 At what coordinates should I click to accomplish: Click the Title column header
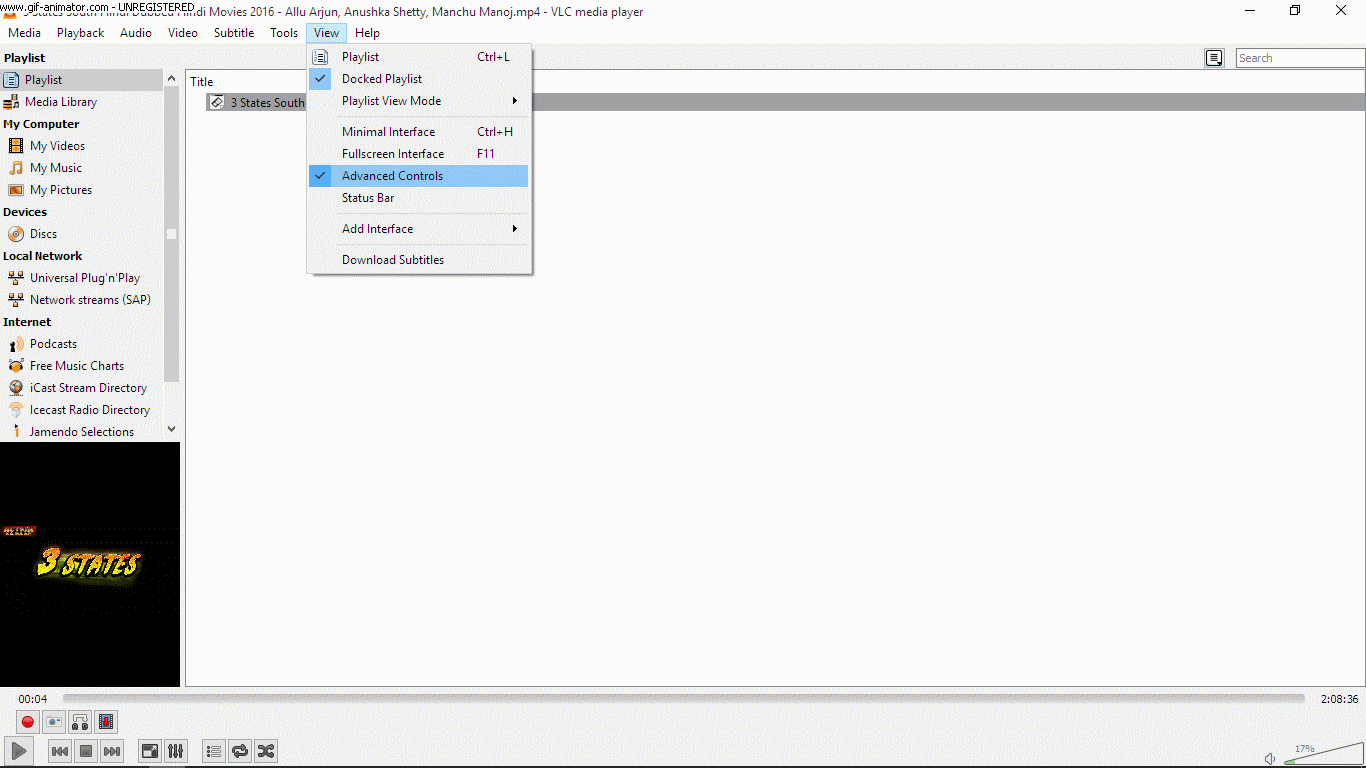point(201,82)
